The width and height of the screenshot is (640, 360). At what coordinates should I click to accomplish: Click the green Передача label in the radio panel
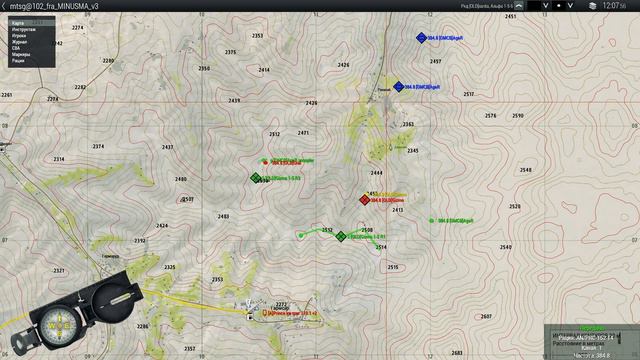[x=592, y=328]
